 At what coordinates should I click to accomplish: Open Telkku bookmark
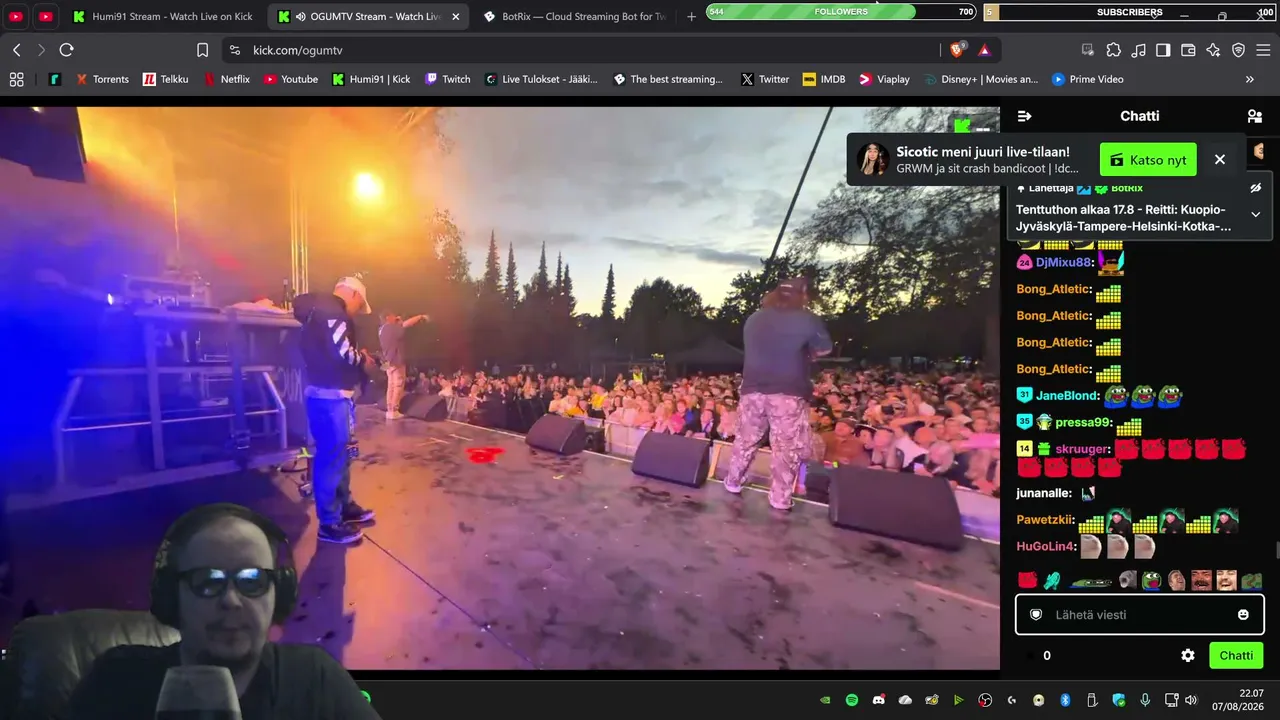(165, 79)
